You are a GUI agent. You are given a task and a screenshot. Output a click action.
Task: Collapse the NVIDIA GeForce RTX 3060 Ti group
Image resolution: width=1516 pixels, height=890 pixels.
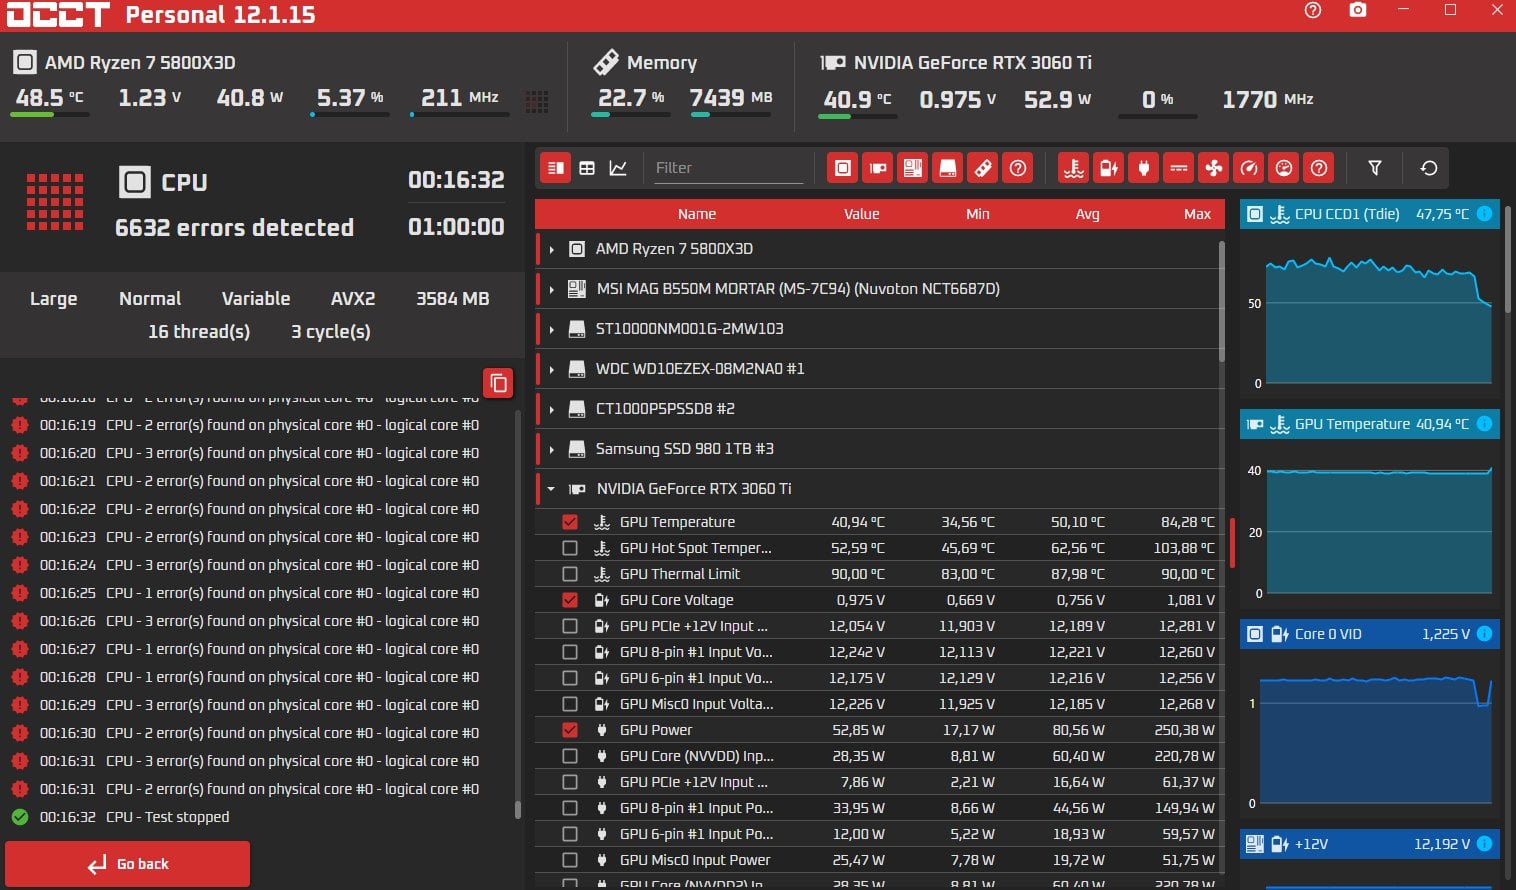tap(551, 489)
